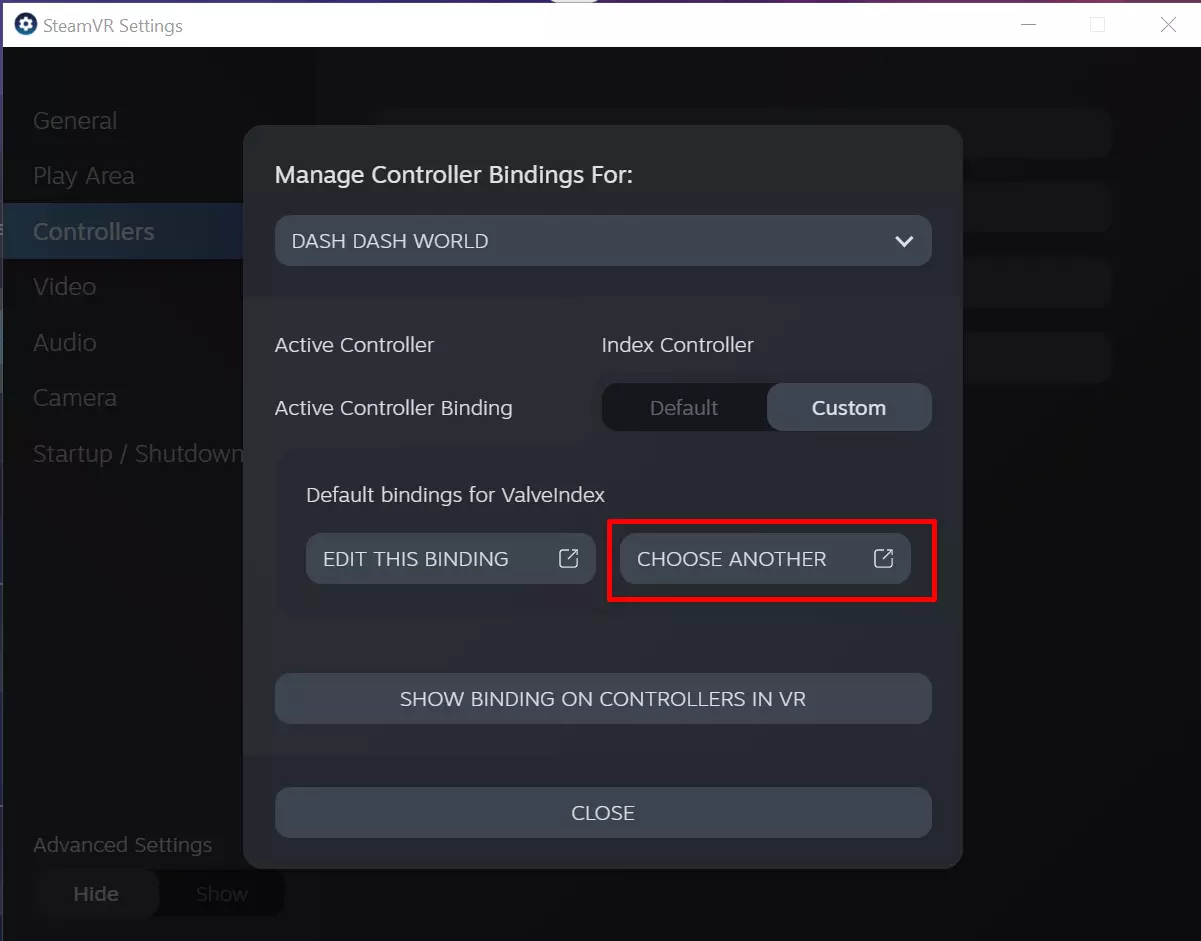Open the Video settings tab
Screen dimensions: 1201x941
65,287
